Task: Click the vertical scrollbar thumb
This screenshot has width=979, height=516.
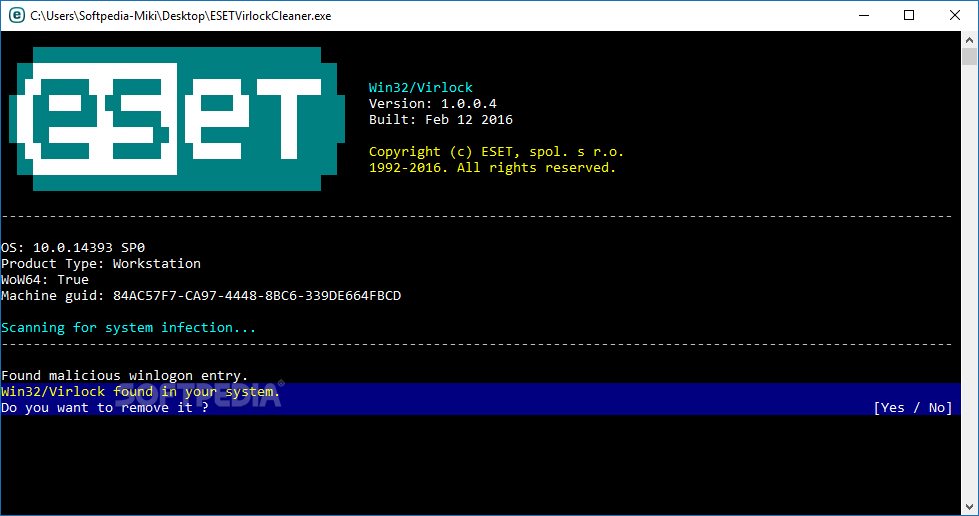Action: click(969, 57)
